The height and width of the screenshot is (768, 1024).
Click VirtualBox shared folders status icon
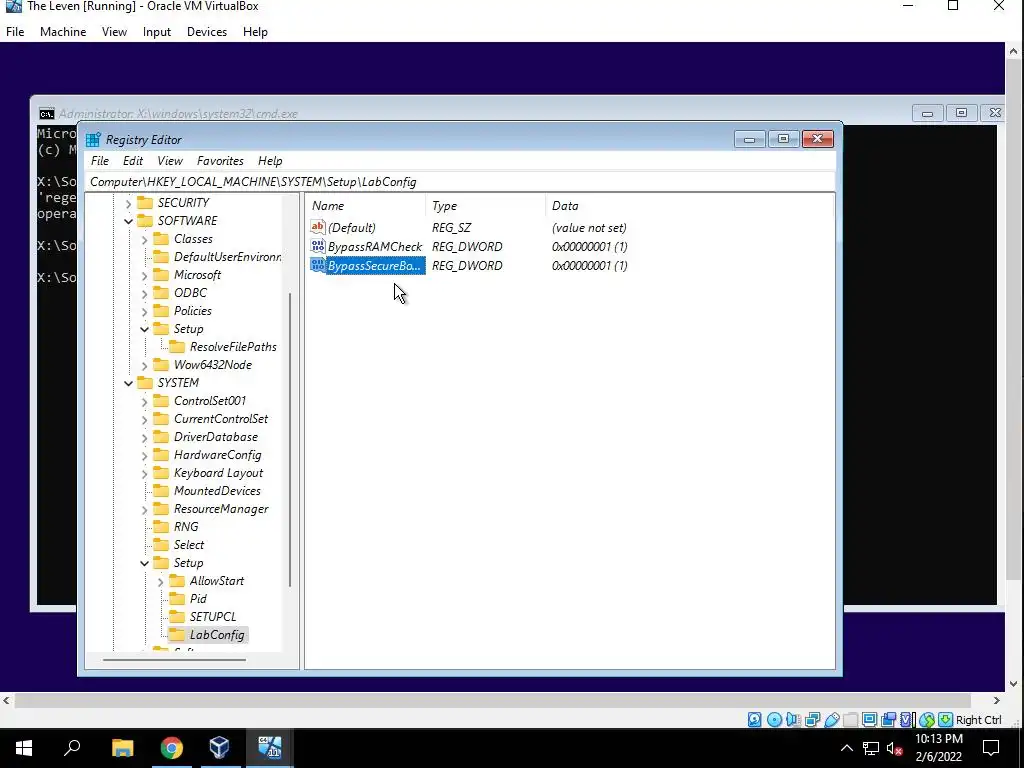(x=850, y=720)
